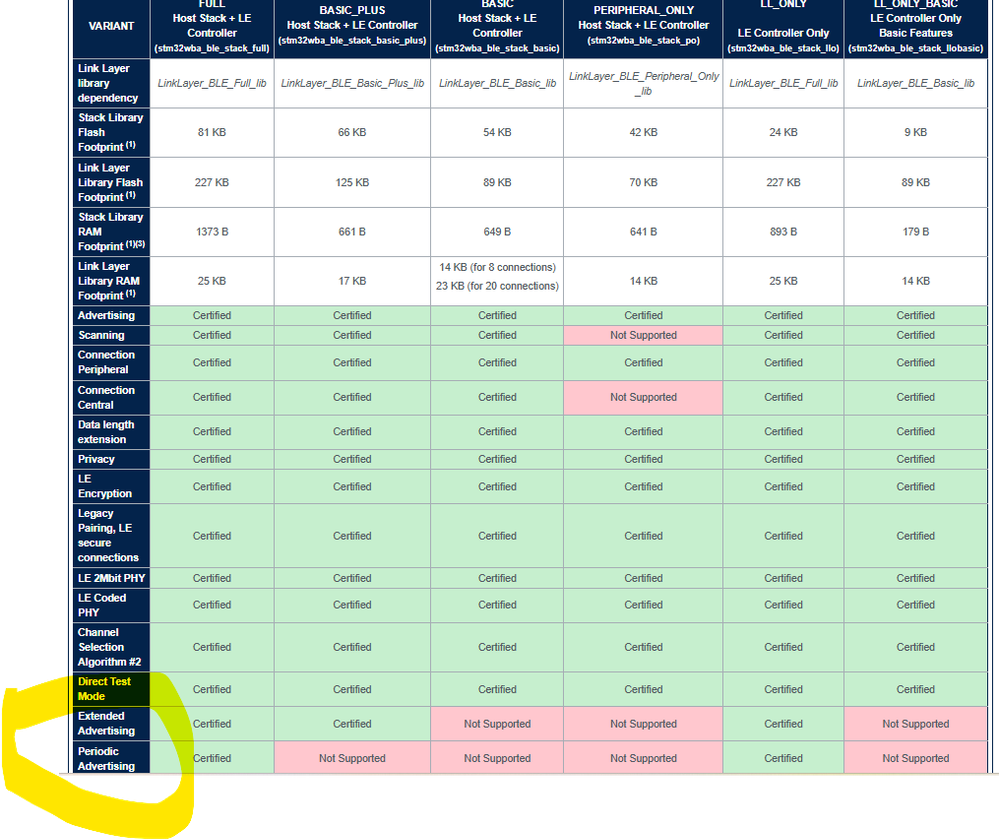Click LL_ONLY_BASIC 'Not Supported' for Extended Advertising
999x840 pixels.
click(916, 724)
